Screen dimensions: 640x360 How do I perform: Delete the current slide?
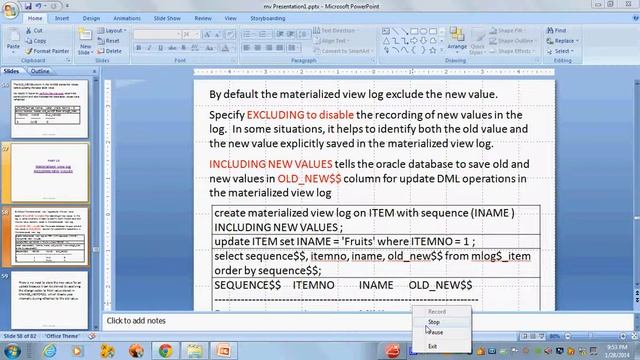[x=110, y=51]
